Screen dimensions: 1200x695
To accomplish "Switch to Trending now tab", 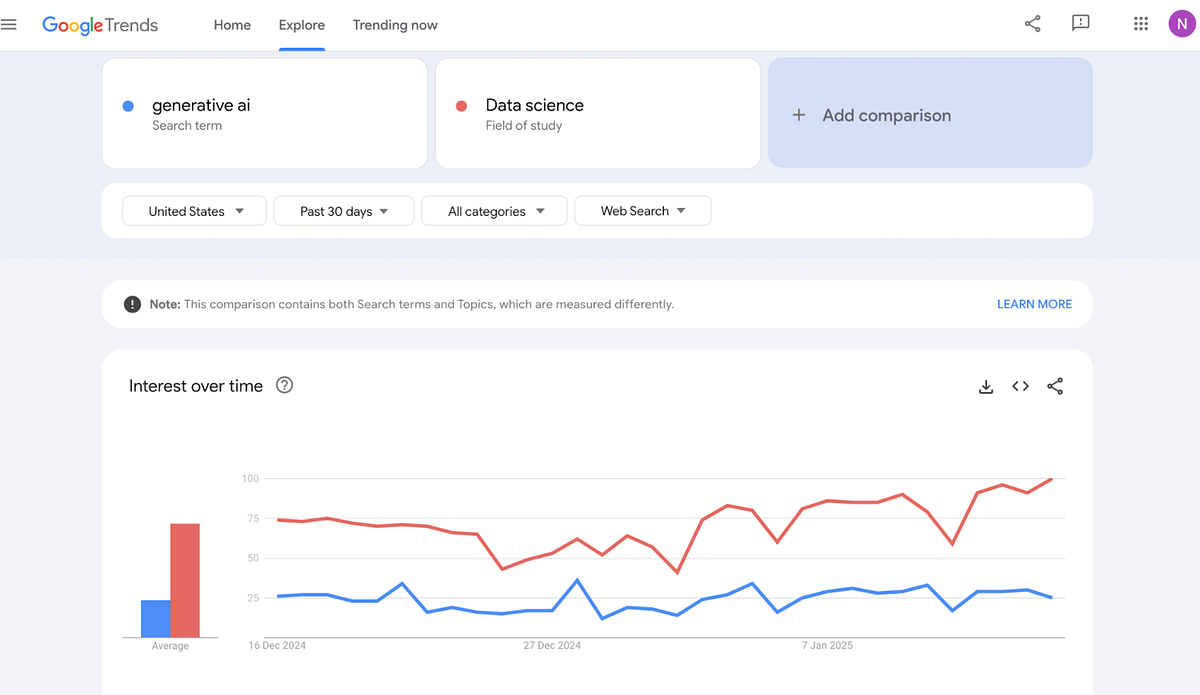I will coord(395,25).
